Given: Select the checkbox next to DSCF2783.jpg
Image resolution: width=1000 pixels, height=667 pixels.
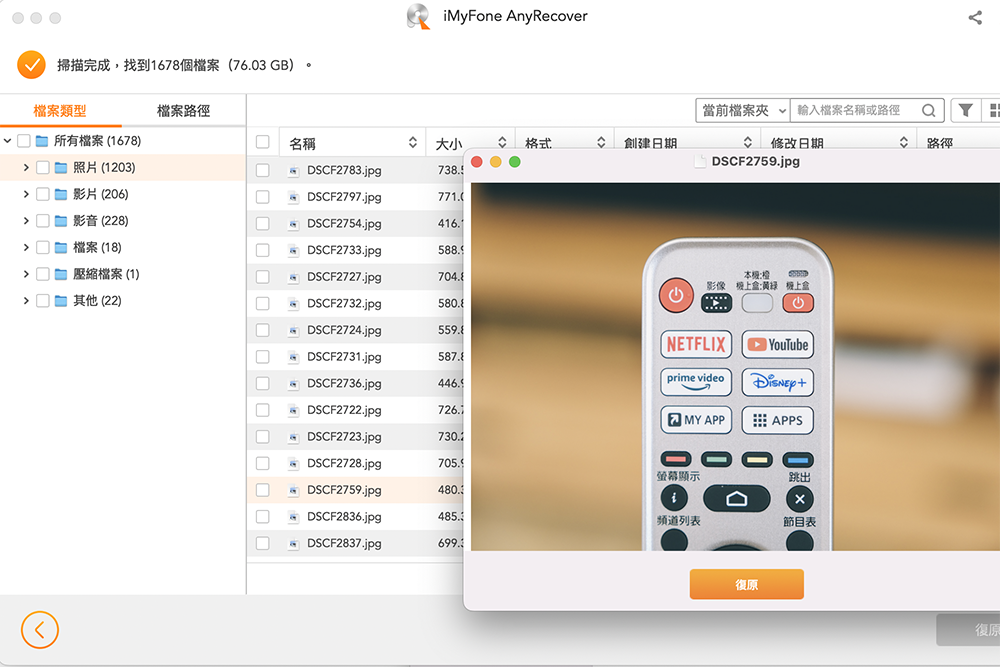Looking at the screenshot, I should (x=263, y=170).
